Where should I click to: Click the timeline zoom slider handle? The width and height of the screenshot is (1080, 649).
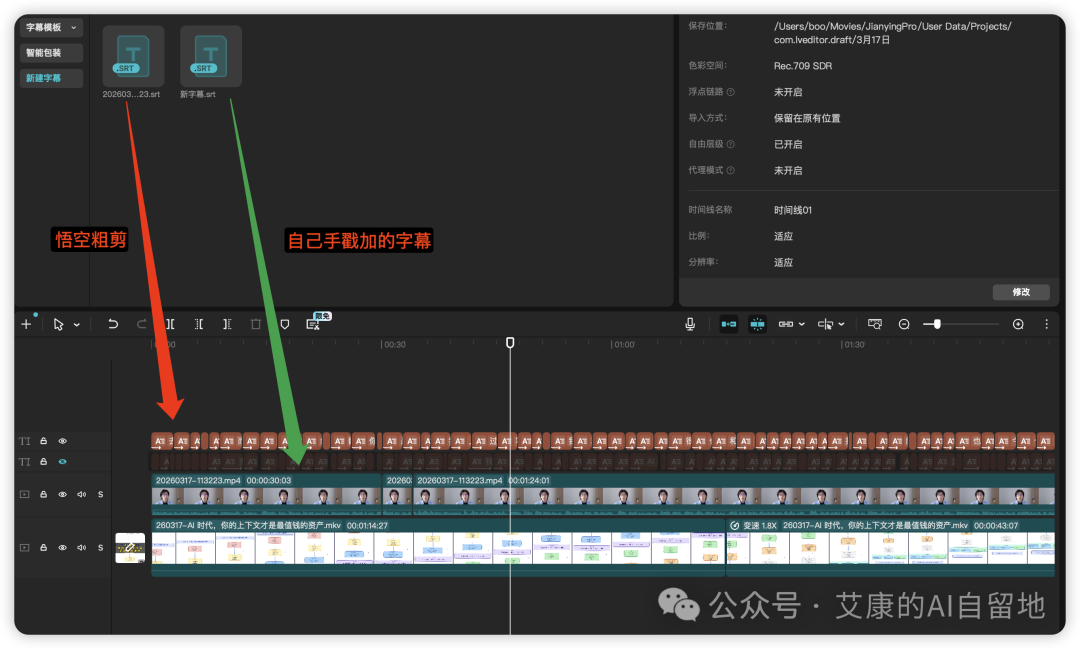pos(937,324)
